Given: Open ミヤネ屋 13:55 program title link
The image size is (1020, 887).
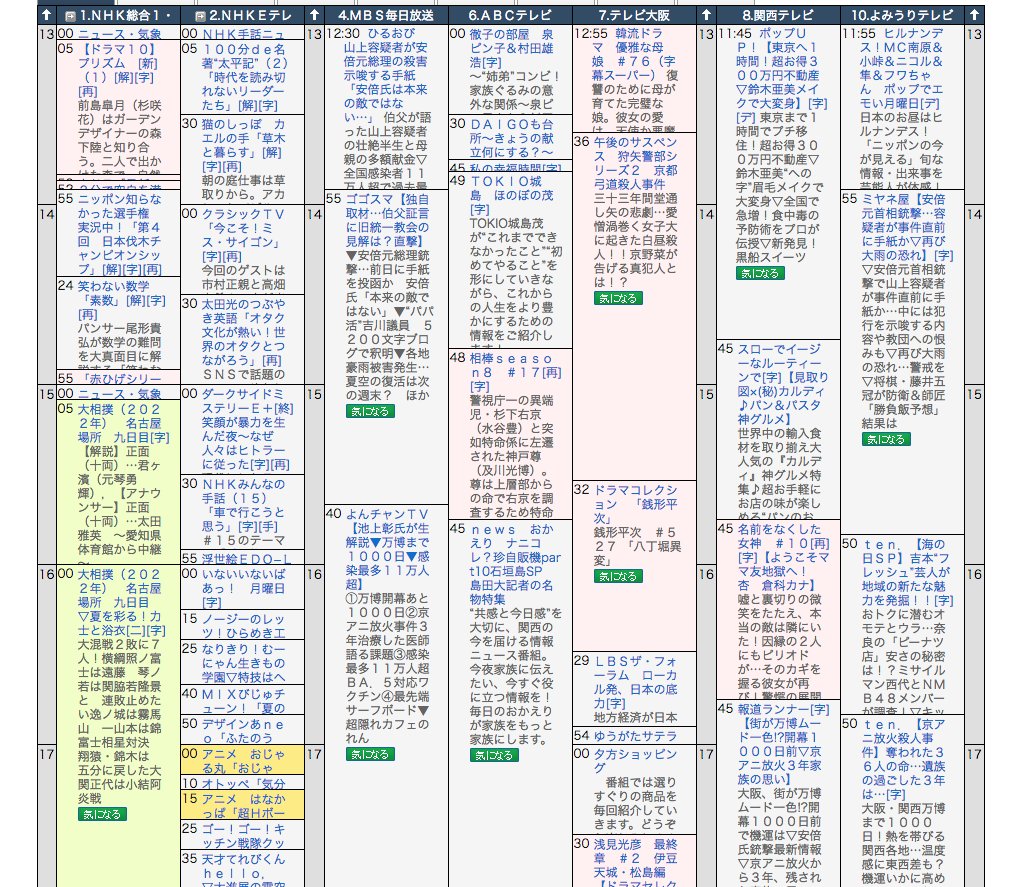Looking at the screenshot, I should coord(907,227).
